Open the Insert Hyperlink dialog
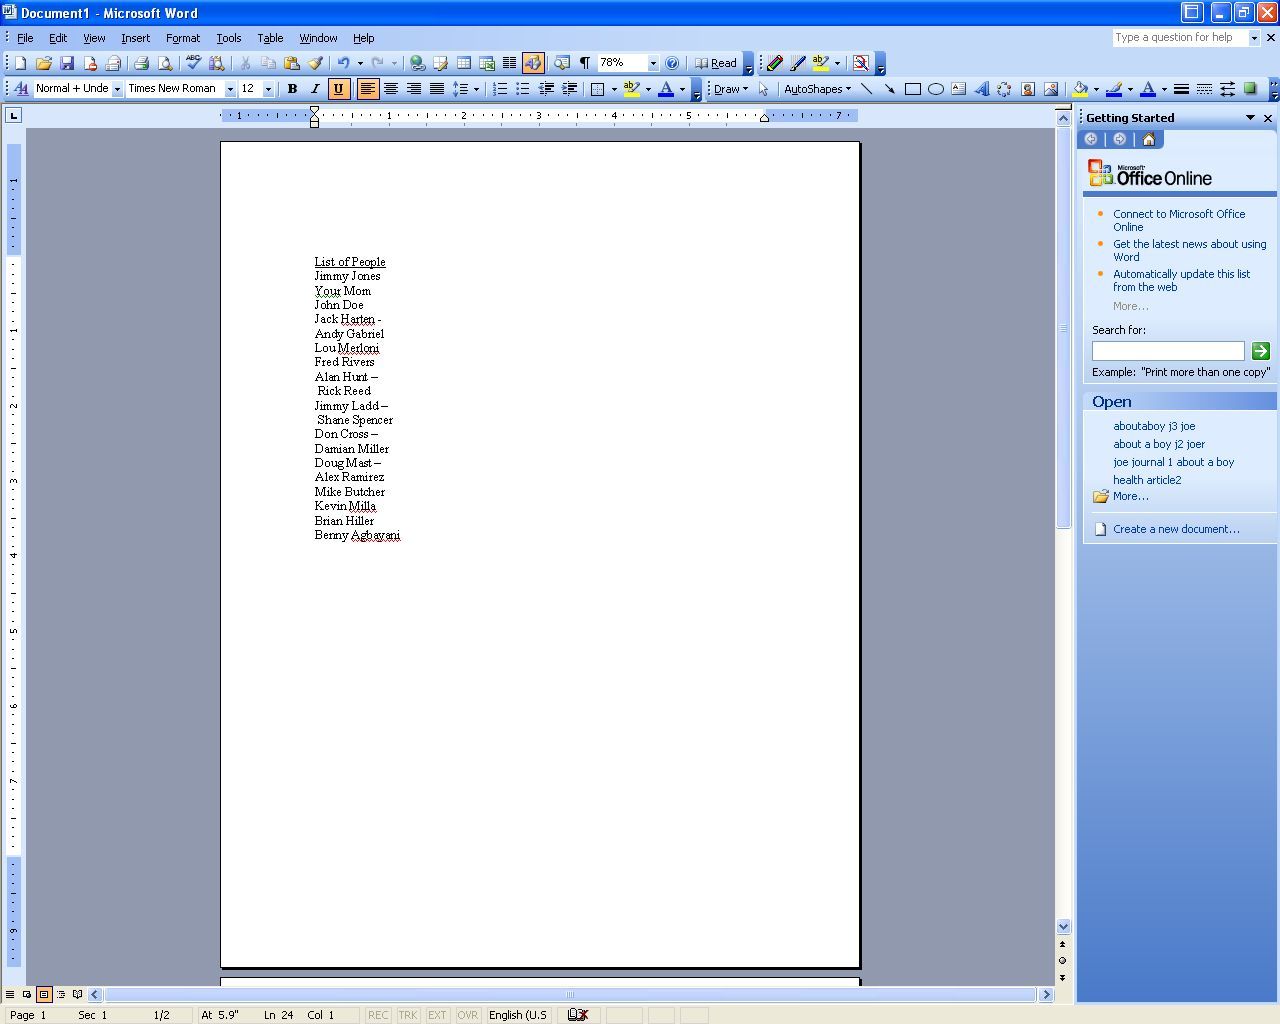 pyautogui.click(x=418, y=62)
